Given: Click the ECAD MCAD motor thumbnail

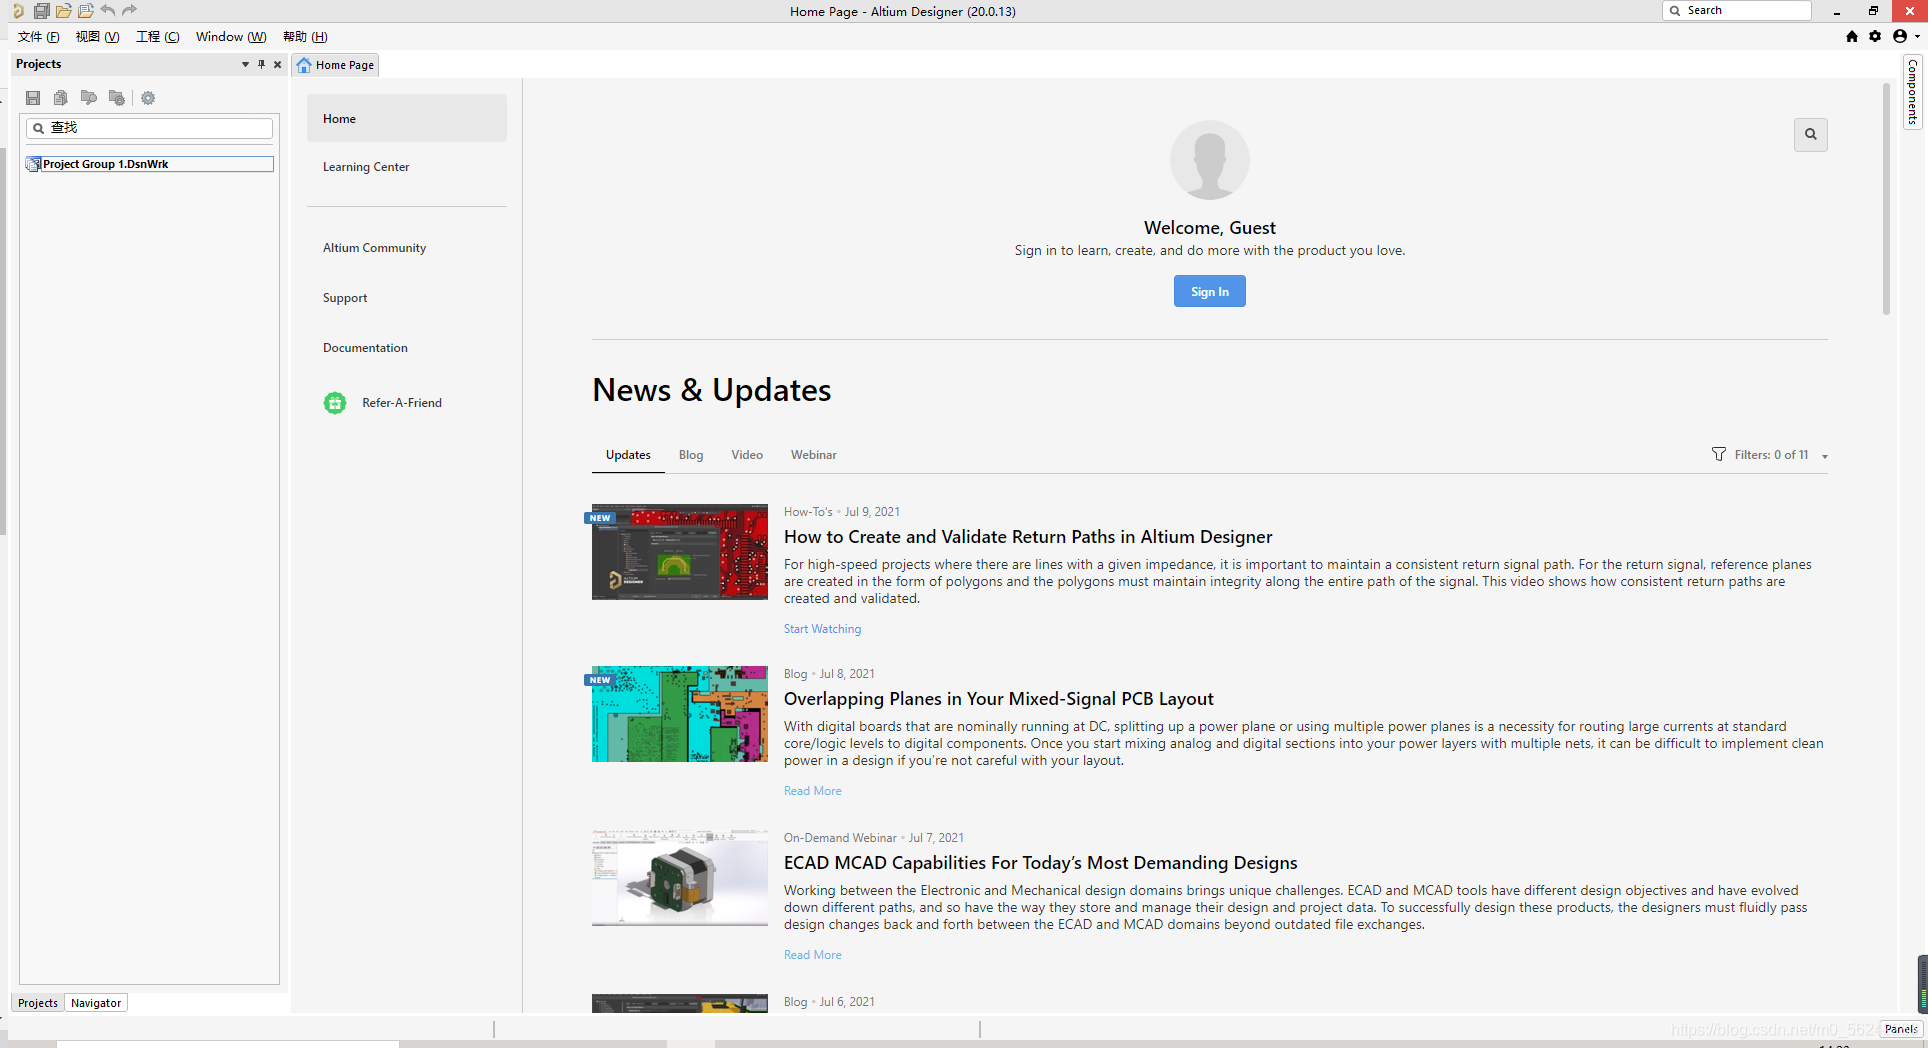Looking at the screenshot, I should tap(680, 877).
